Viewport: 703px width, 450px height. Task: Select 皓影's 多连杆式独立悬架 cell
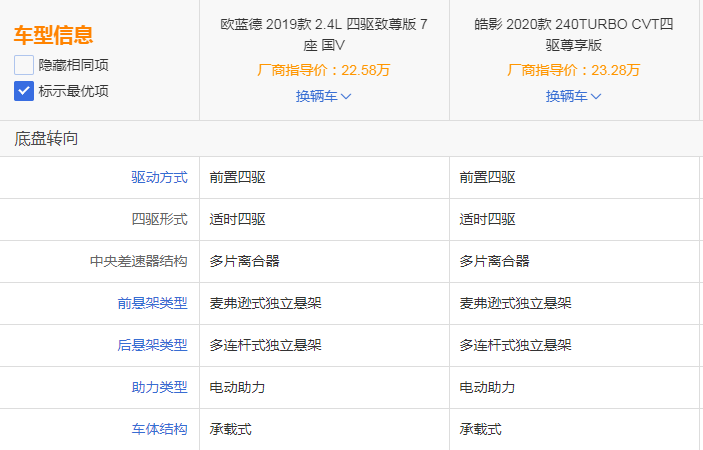pyautogui.click(x=515, y=345)
